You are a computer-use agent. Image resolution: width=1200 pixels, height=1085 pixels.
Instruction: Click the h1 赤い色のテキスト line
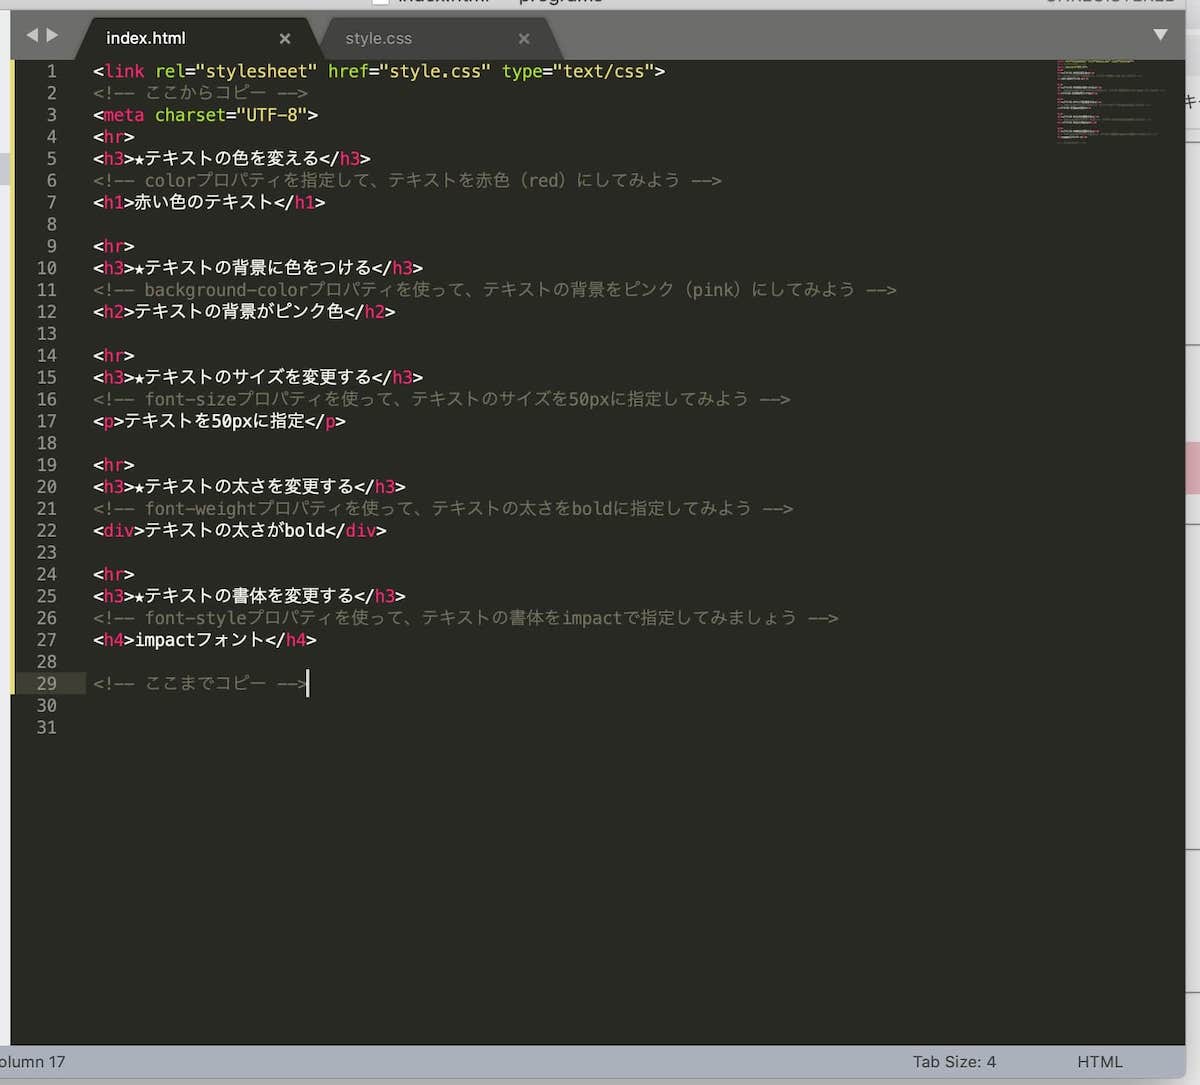pyautogui.click(x=209, y=202)
